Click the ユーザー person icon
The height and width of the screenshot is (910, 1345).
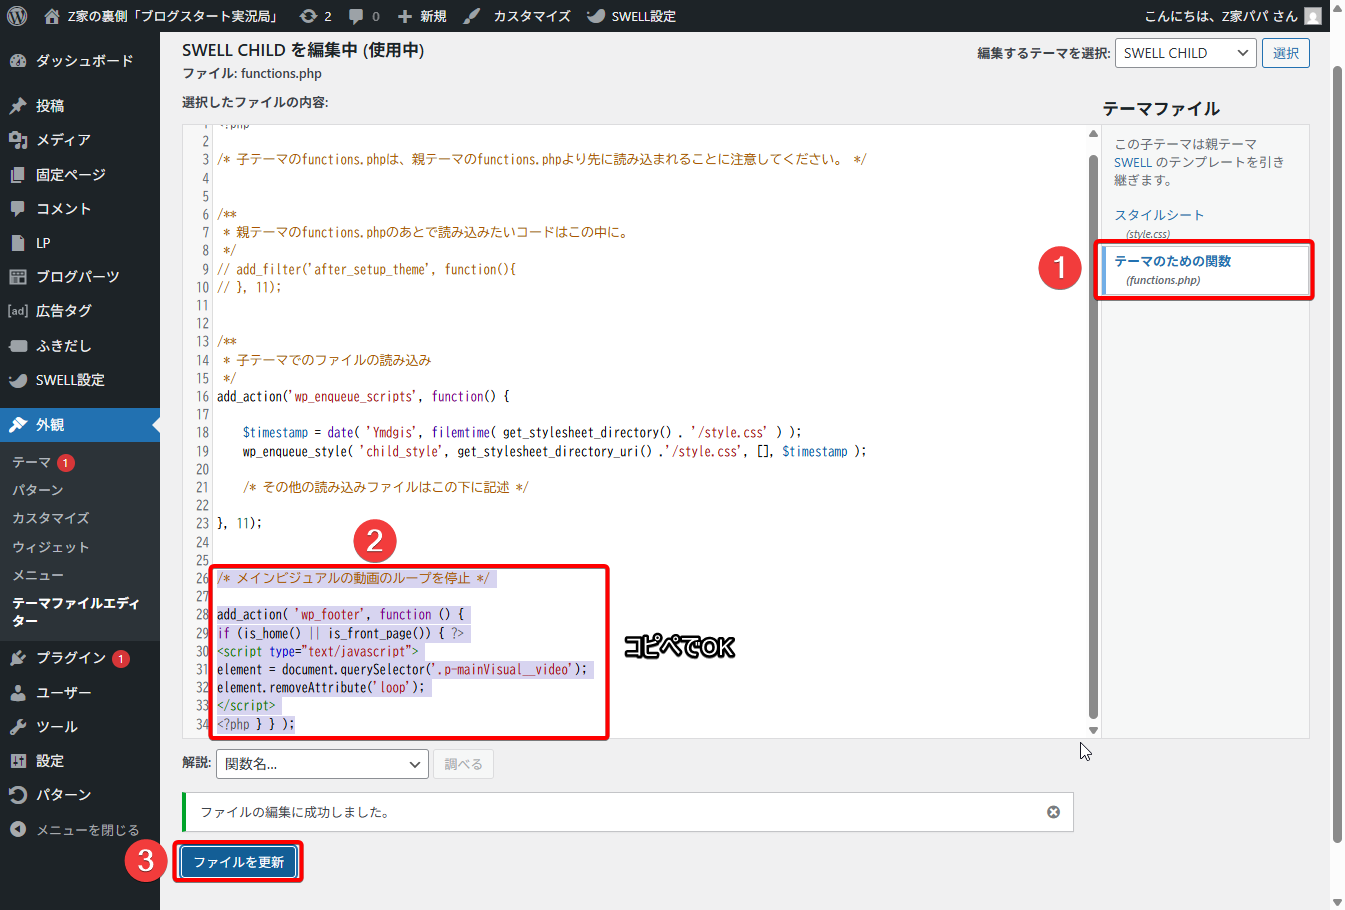(18, 692)
